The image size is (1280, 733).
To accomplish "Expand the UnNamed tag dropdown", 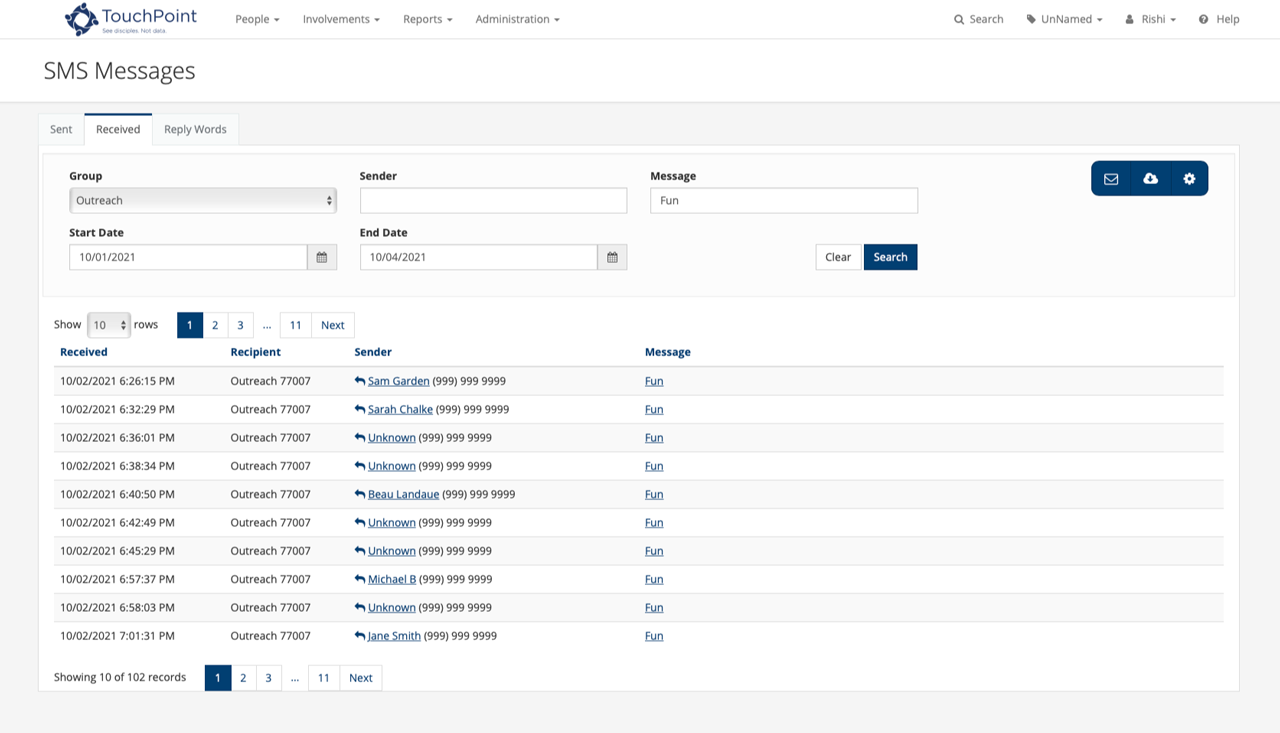I will [1064, 19].
